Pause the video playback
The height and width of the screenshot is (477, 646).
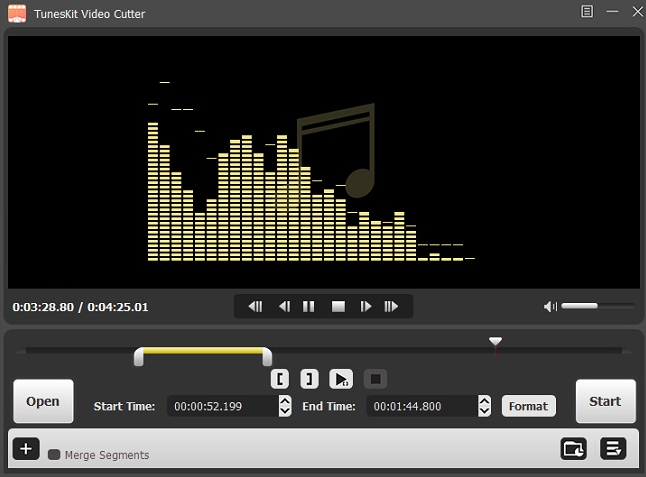[x=310, y=307]
